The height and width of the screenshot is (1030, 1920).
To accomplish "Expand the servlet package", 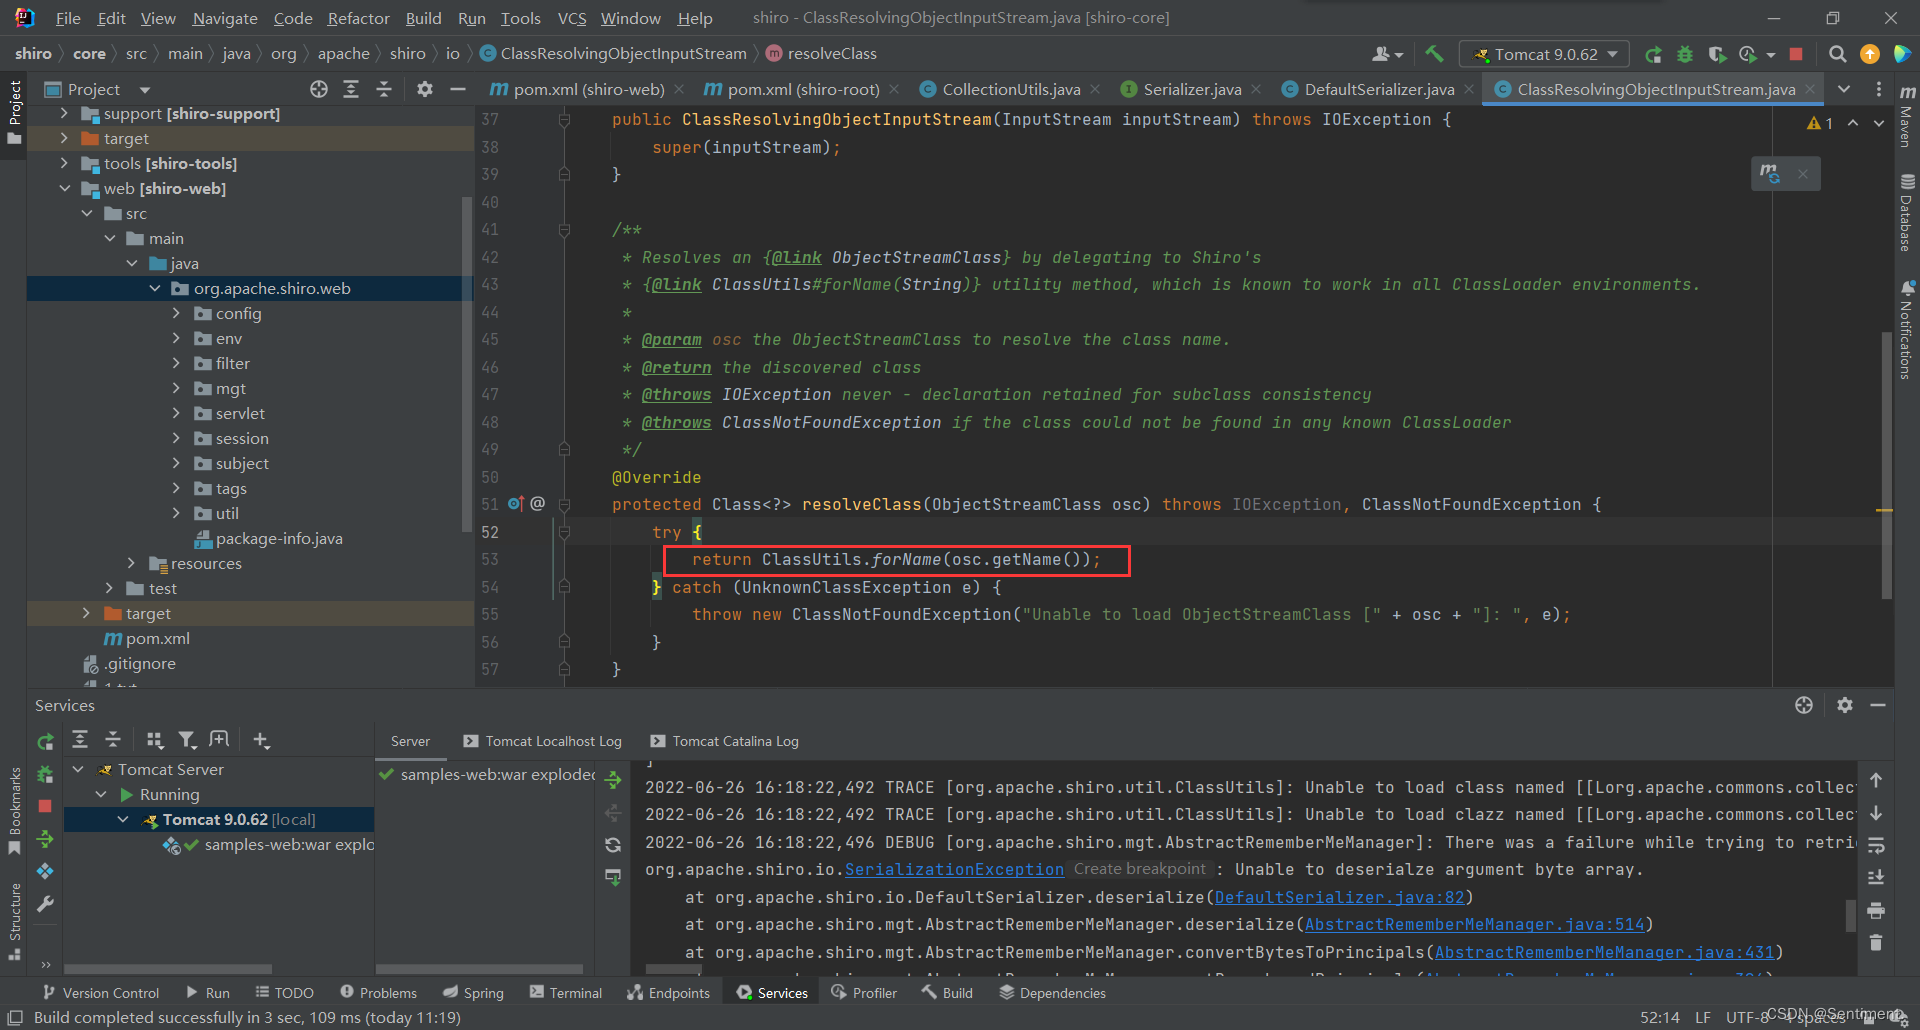I will [x=176, y=413].
